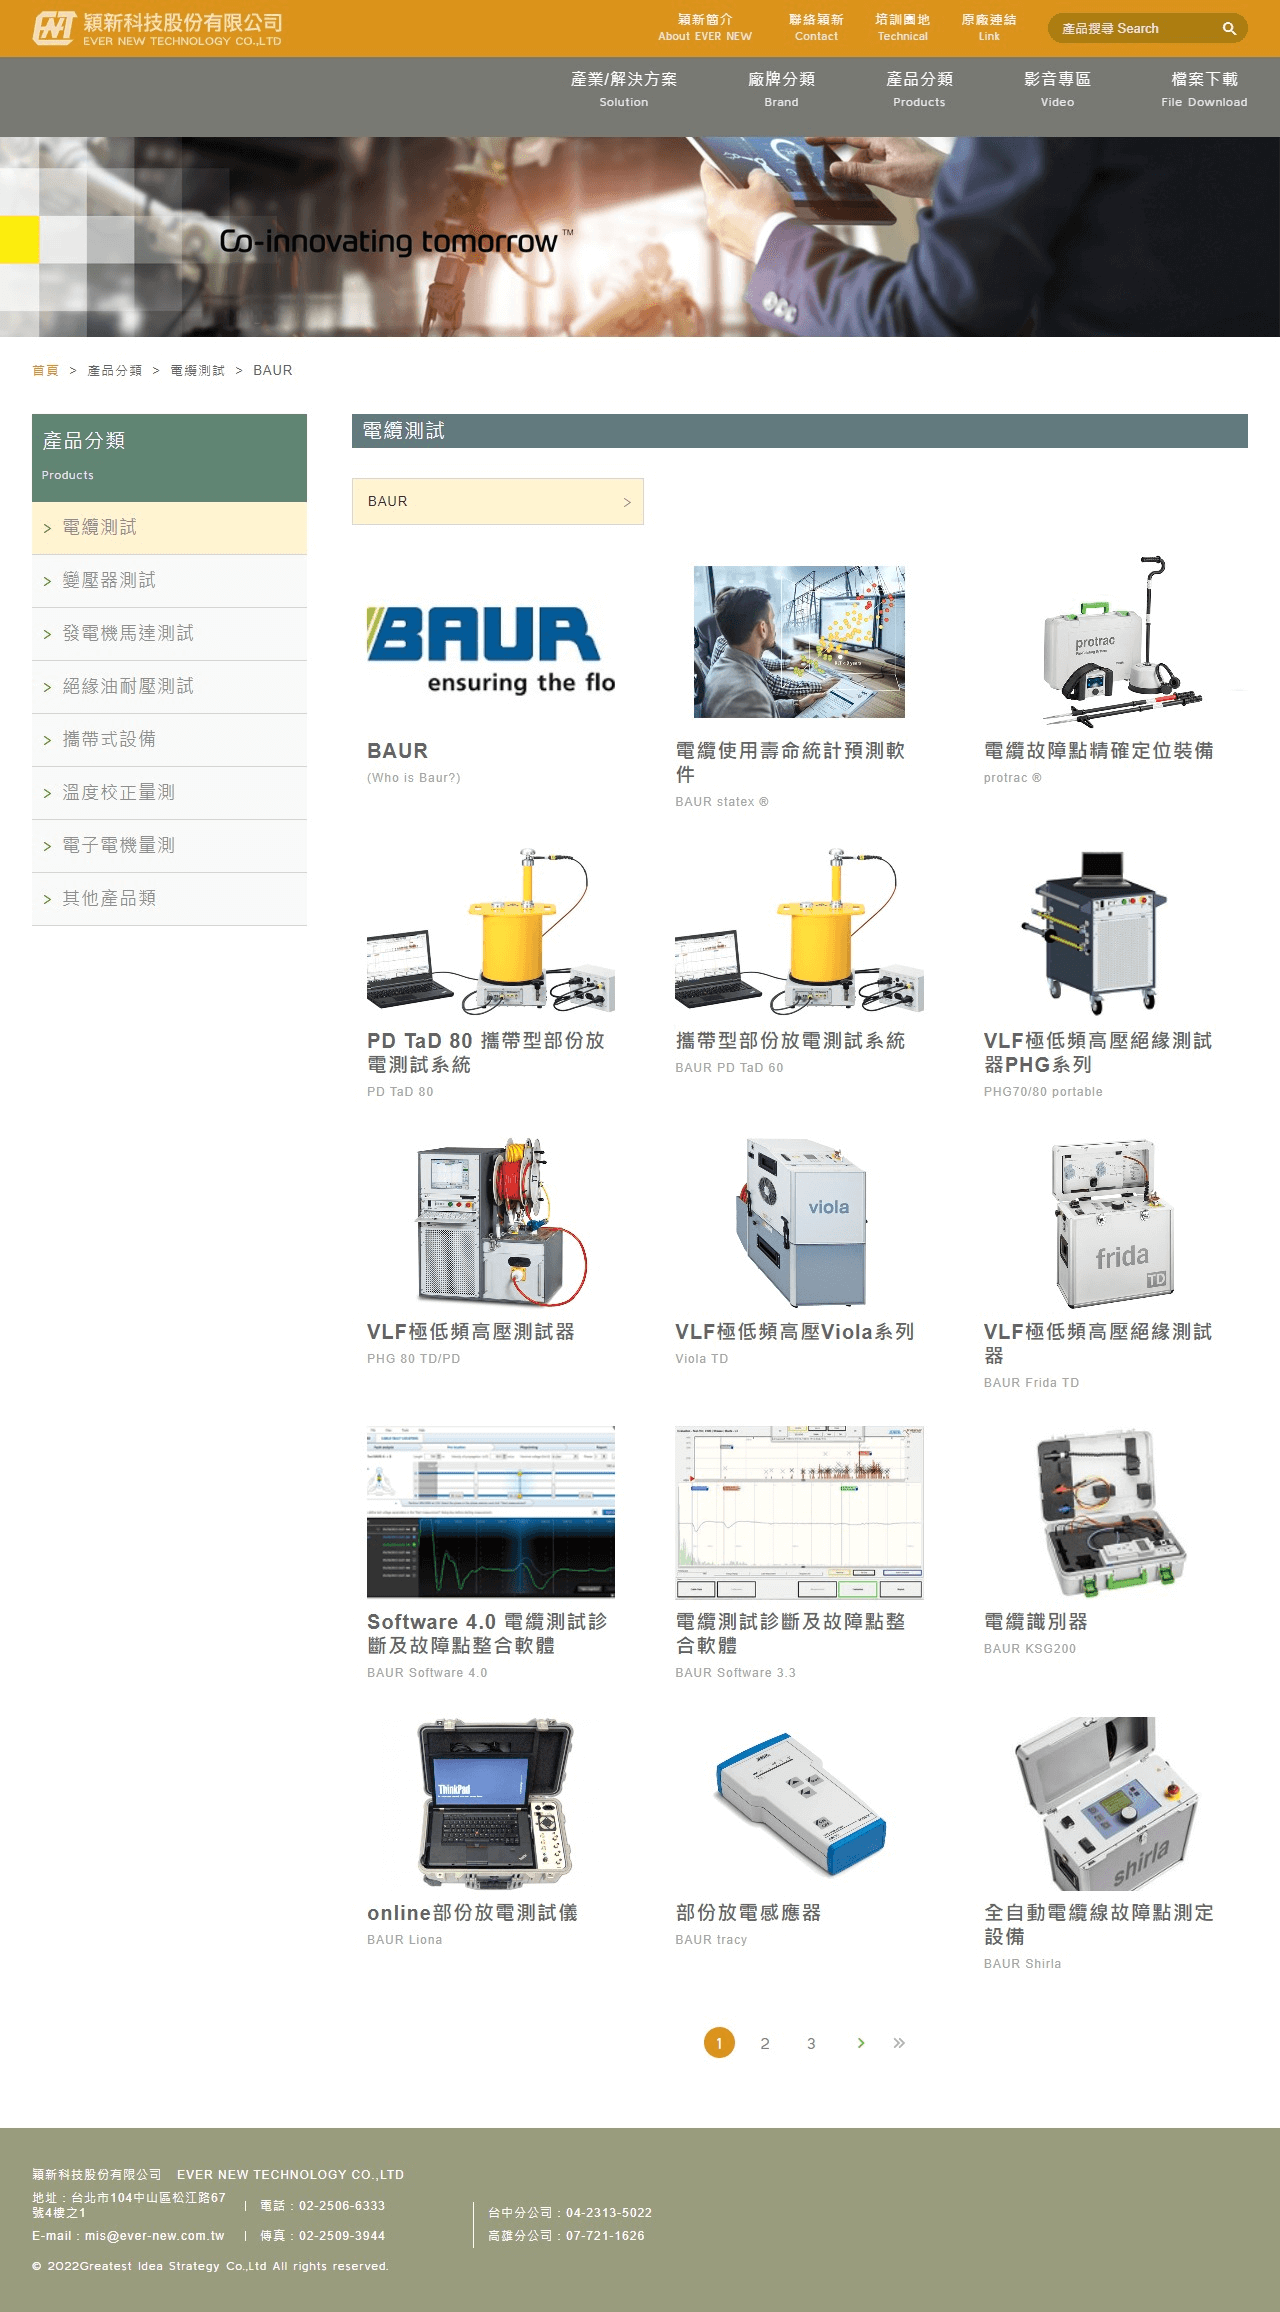Open BAUR tracy product image
Viewport: 1280px width, 2312px height.
pos(801,1805)
